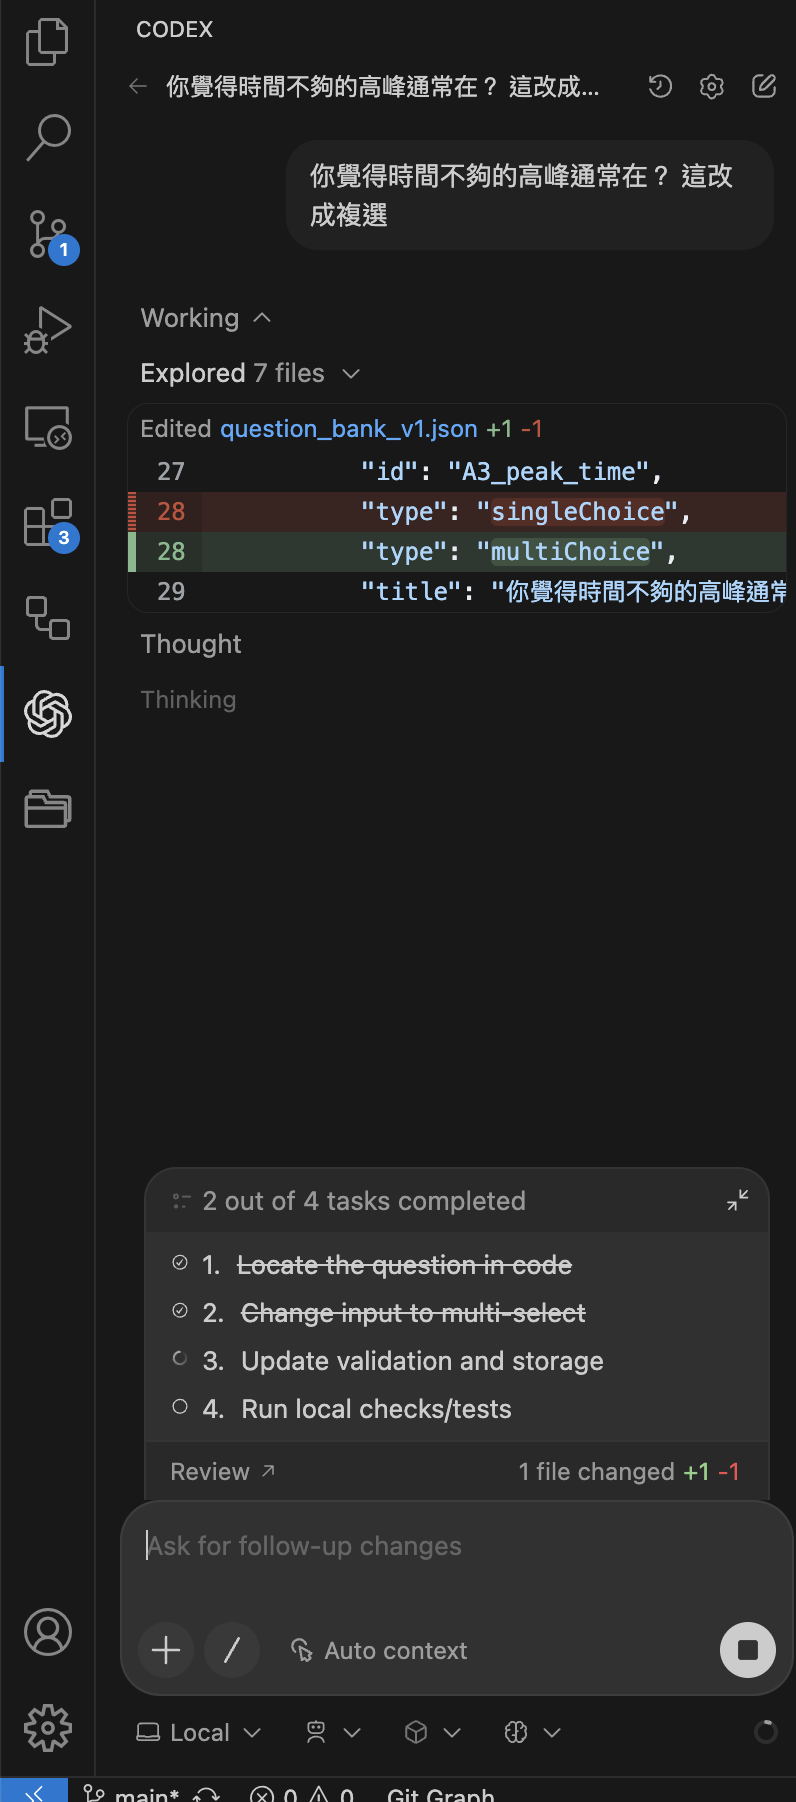Open Codex settings gear in header
Screen dimensions: 796x1802
point(712,87)
